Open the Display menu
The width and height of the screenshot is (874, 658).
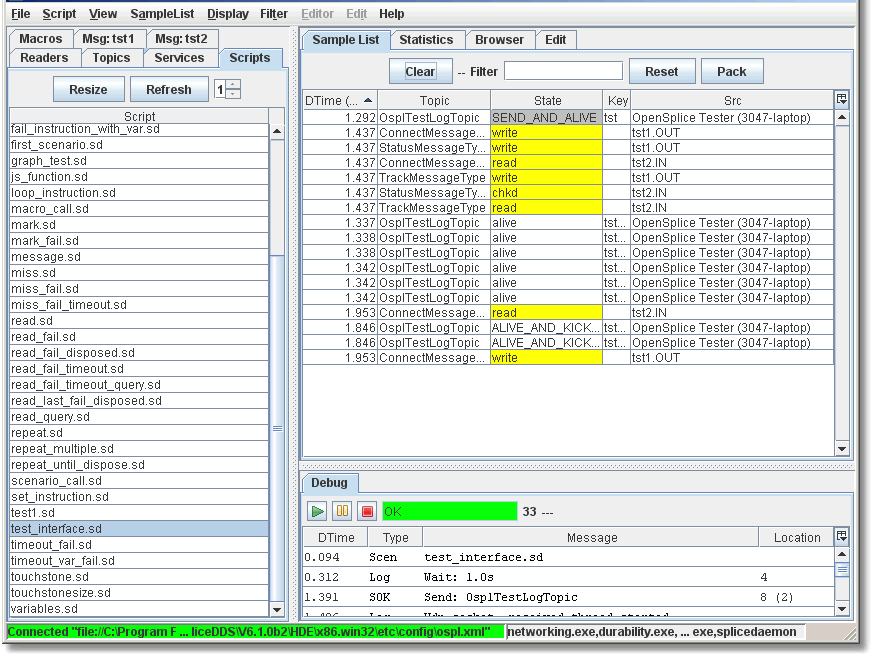click(228, 14)
